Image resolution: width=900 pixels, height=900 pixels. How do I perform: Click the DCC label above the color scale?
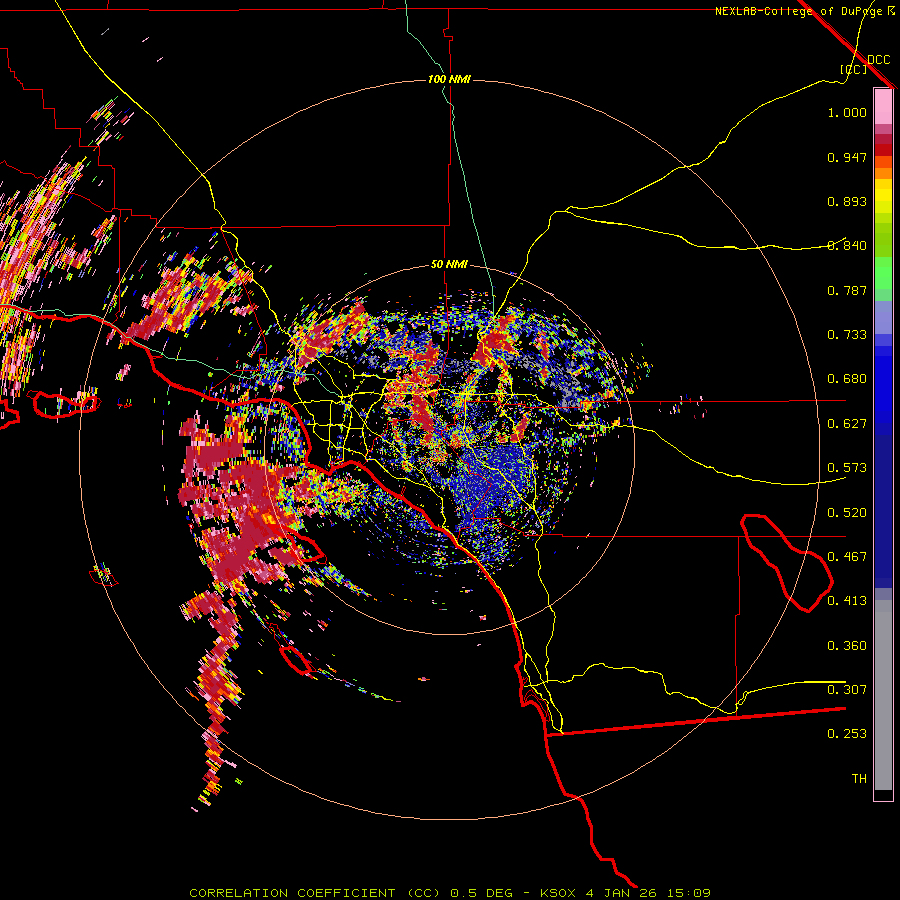tap(878, 60)
